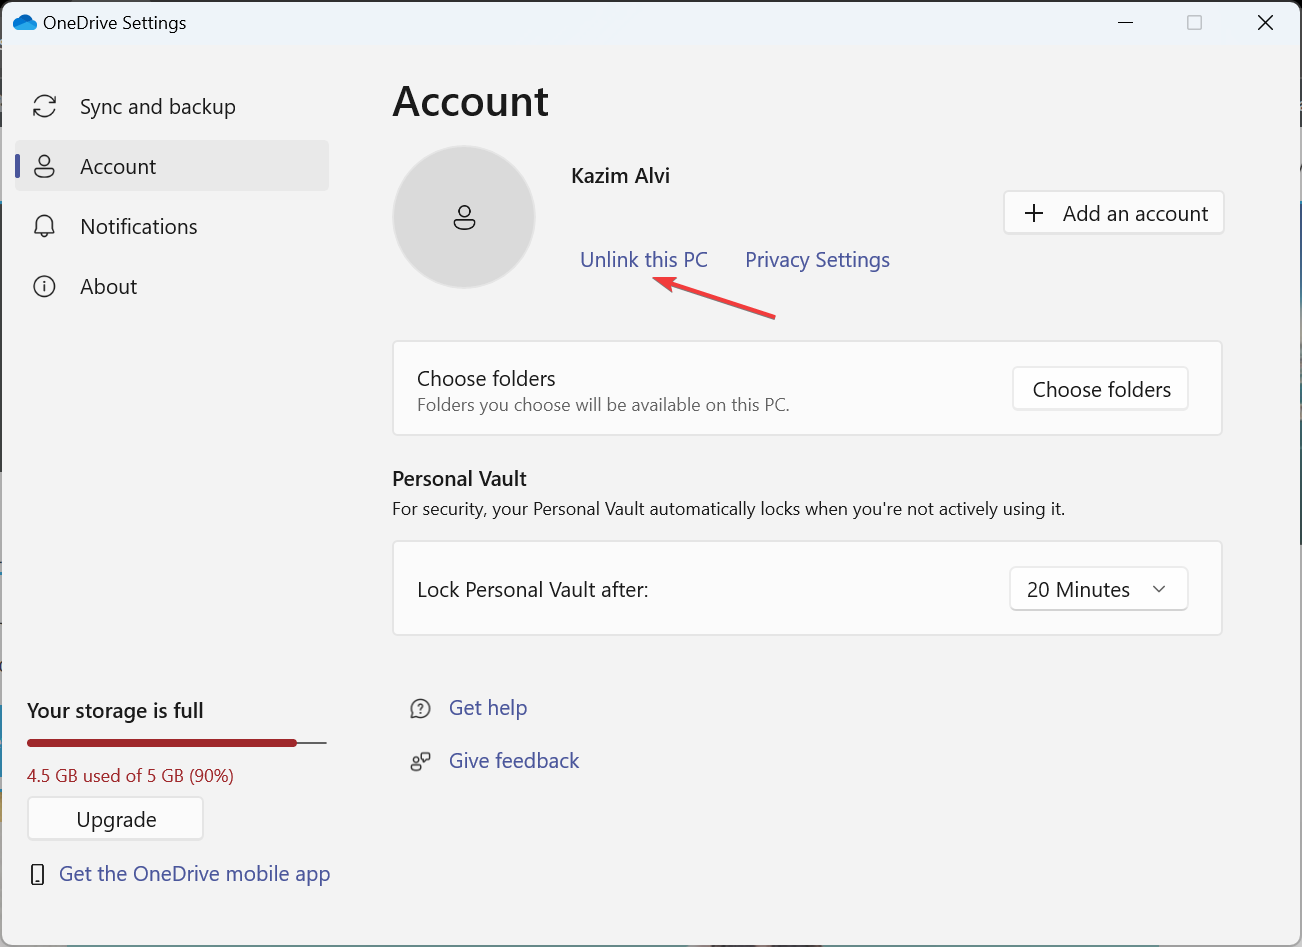This screenshot has width=1302, height=947.
Task: Click the Your storage is full heading
Action: click(115, 711)
